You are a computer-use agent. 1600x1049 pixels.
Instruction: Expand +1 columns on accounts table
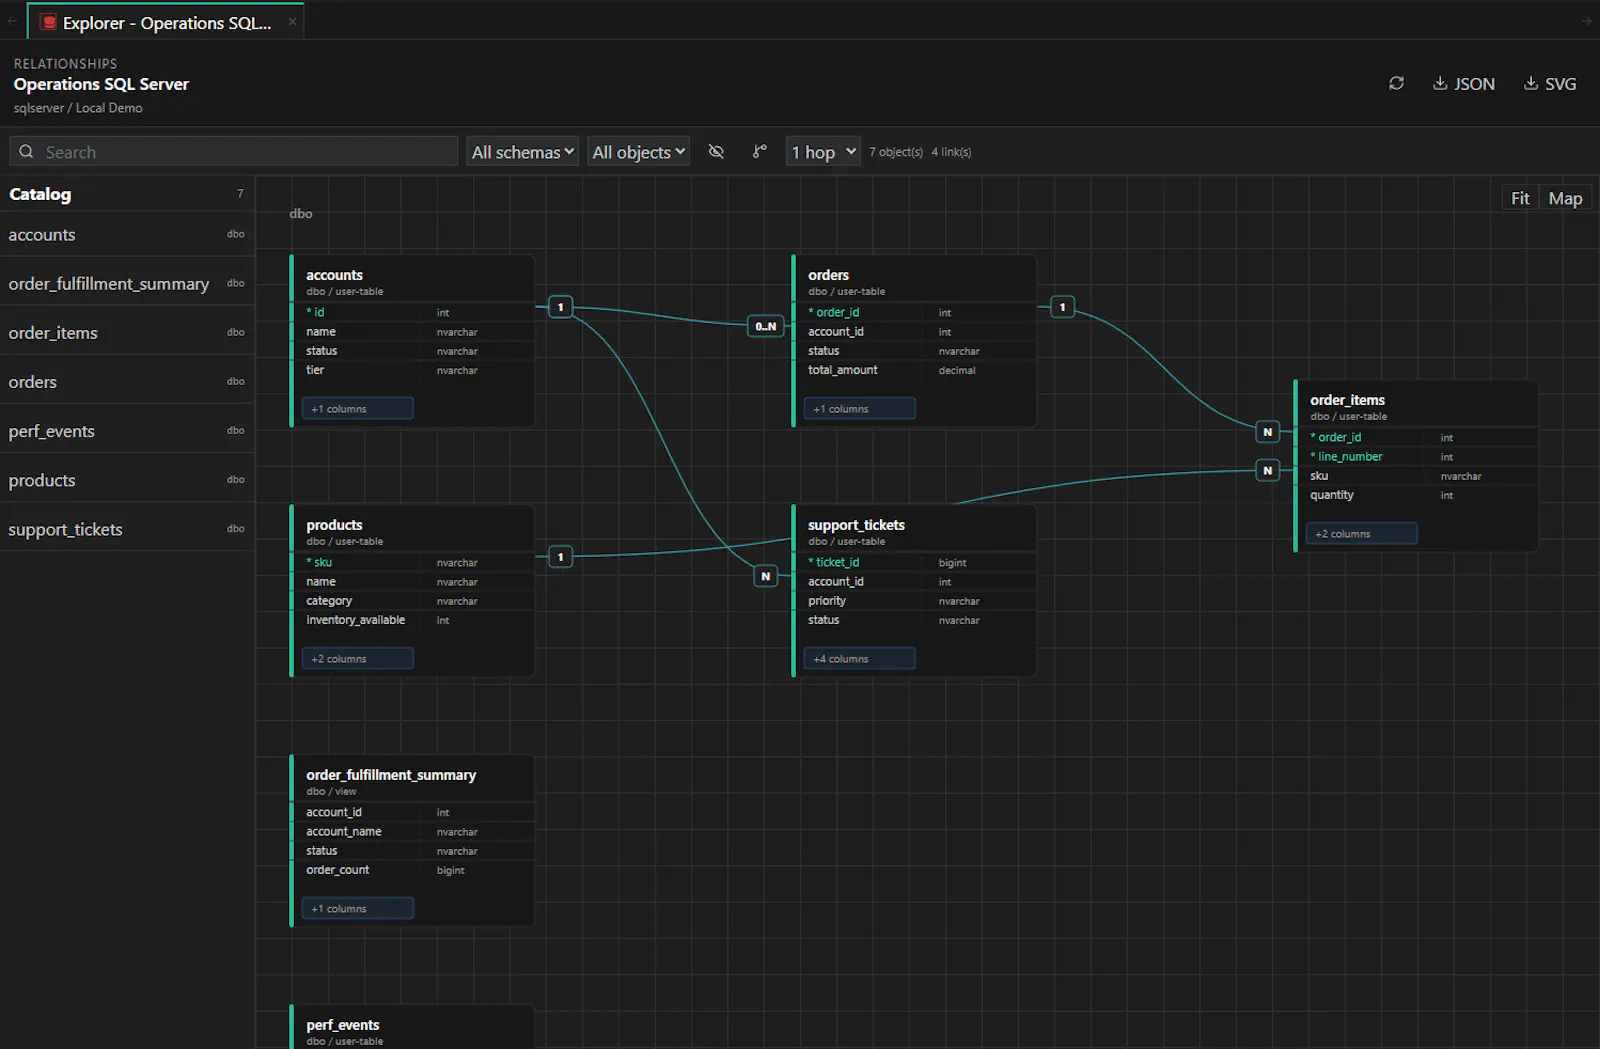coord(358,408)
